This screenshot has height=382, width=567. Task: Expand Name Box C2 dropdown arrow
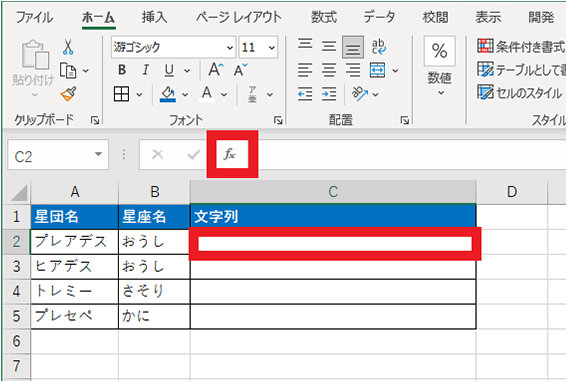(98, 154)
